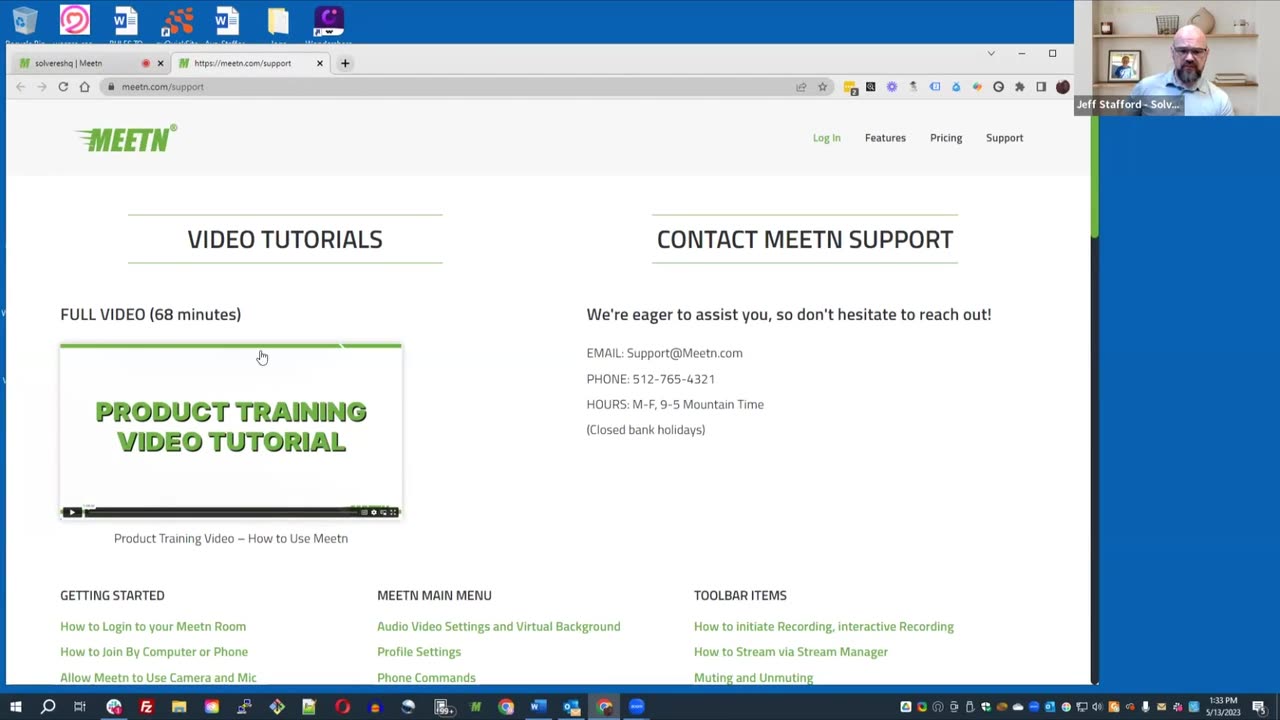Image resolution: width=1280 pixels, height=720 pixels.
Task: Play the Product Training video
Action: [x=71, y=512]
